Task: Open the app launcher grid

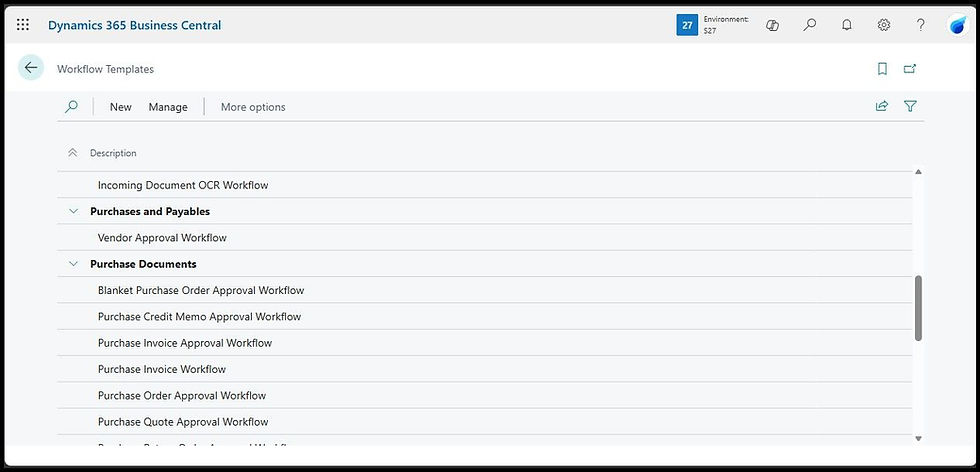Action: coord(23,25)
